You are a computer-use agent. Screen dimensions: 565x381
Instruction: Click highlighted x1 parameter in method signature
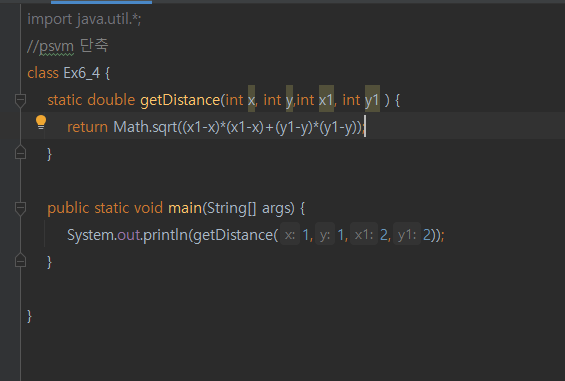[x=326, y=99]
